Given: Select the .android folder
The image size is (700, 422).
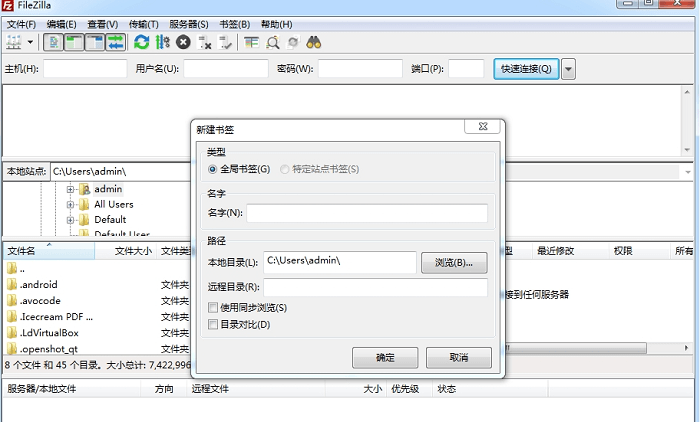Looking at the screenshot, I should click(x=39, y=284).
